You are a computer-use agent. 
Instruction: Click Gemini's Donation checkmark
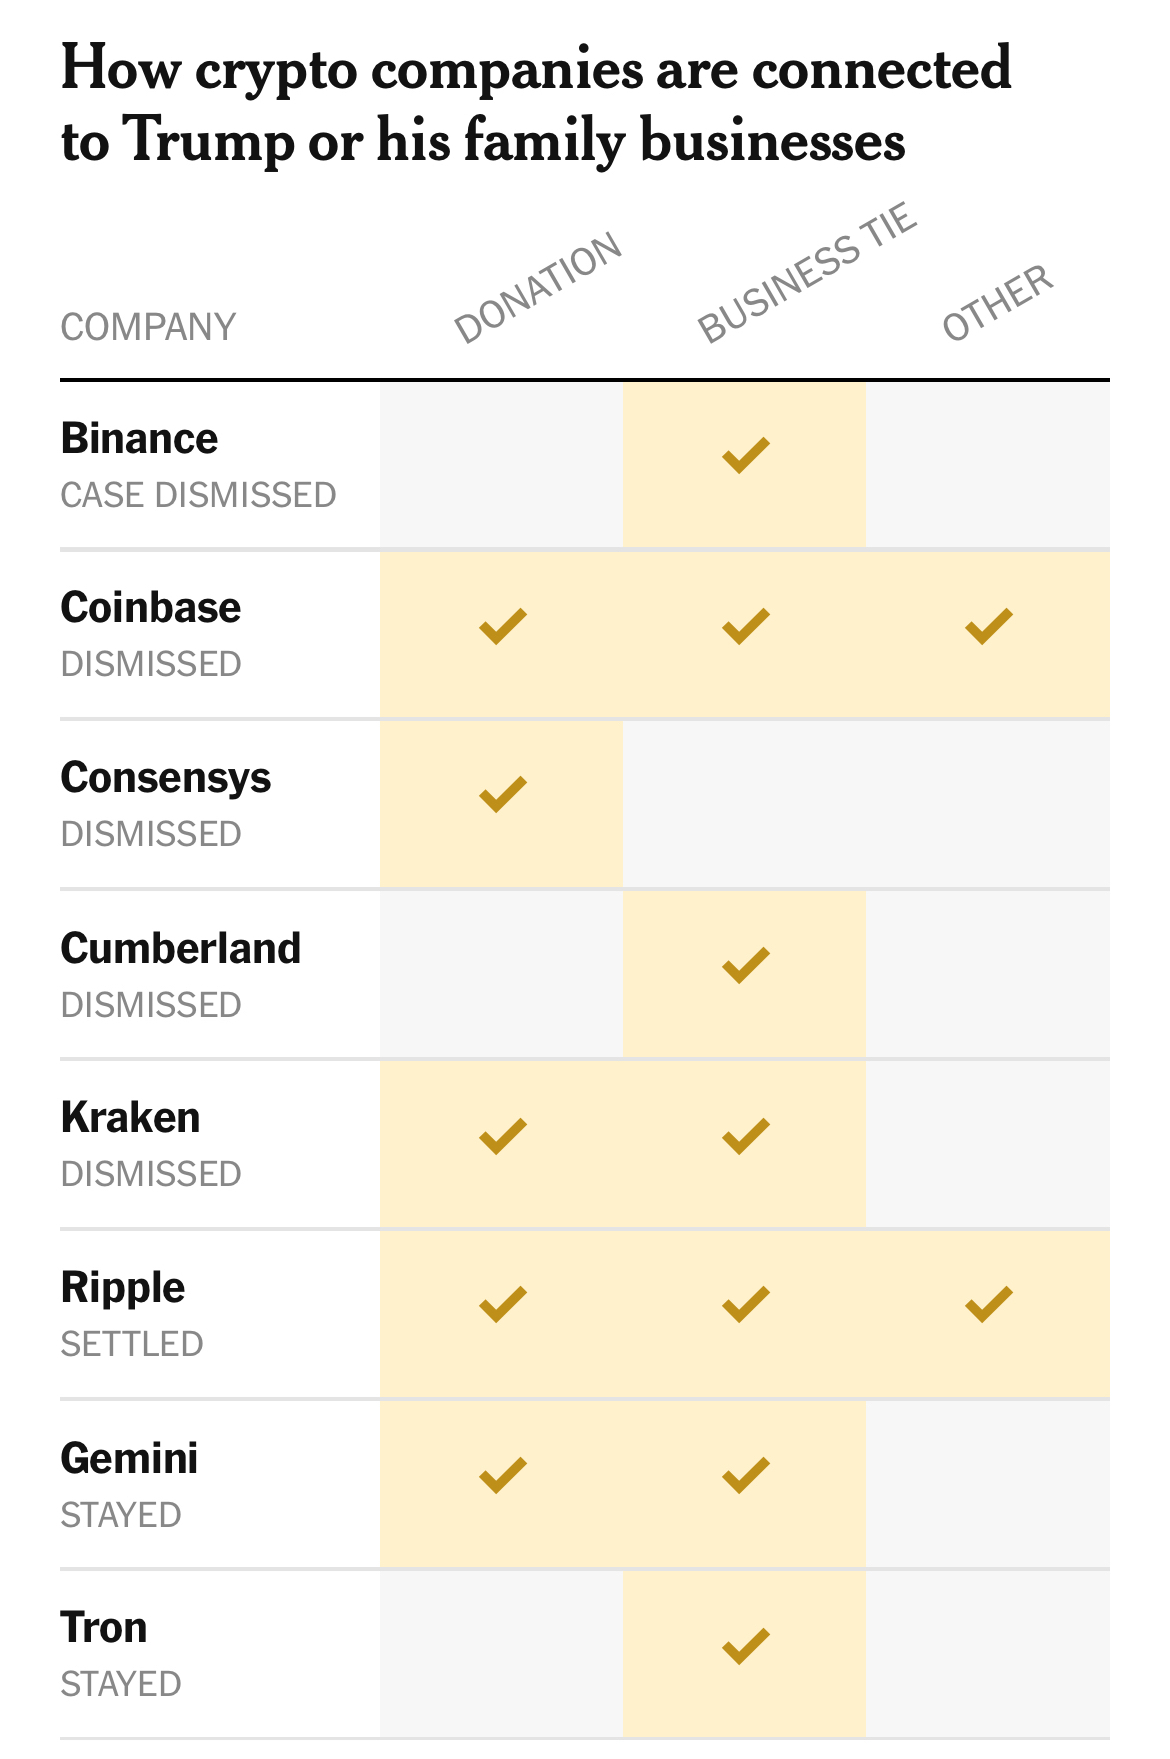tap(502, 1475)
